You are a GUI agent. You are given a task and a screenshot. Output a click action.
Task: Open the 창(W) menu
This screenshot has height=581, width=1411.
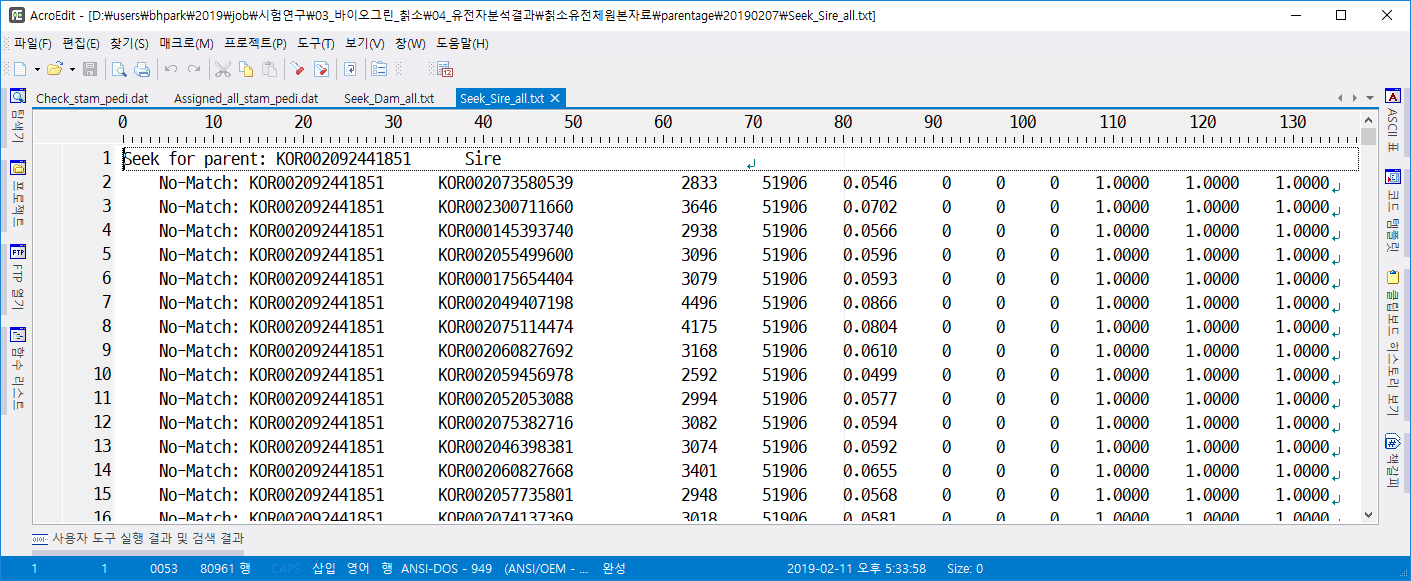coord(410,44)
